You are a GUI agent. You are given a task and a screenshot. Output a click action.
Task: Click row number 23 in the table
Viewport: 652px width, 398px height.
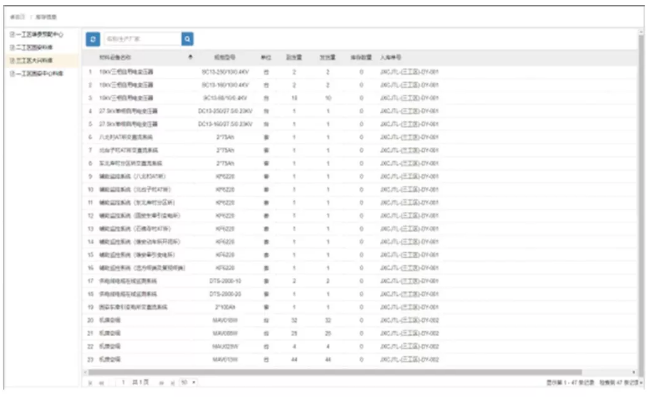point(90,359)
